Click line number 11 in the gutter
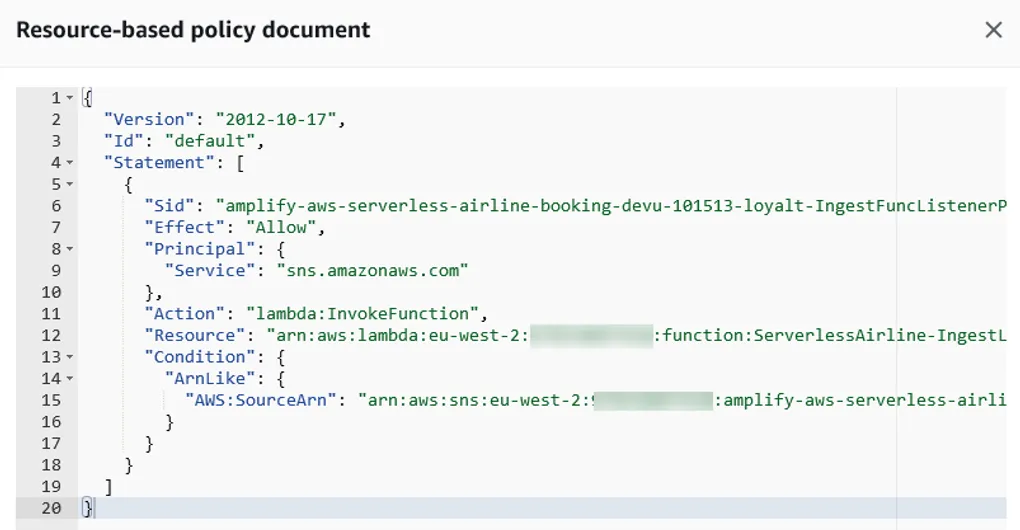The image size is (1020, 530). pyautogui.click(x=51, y=314)
